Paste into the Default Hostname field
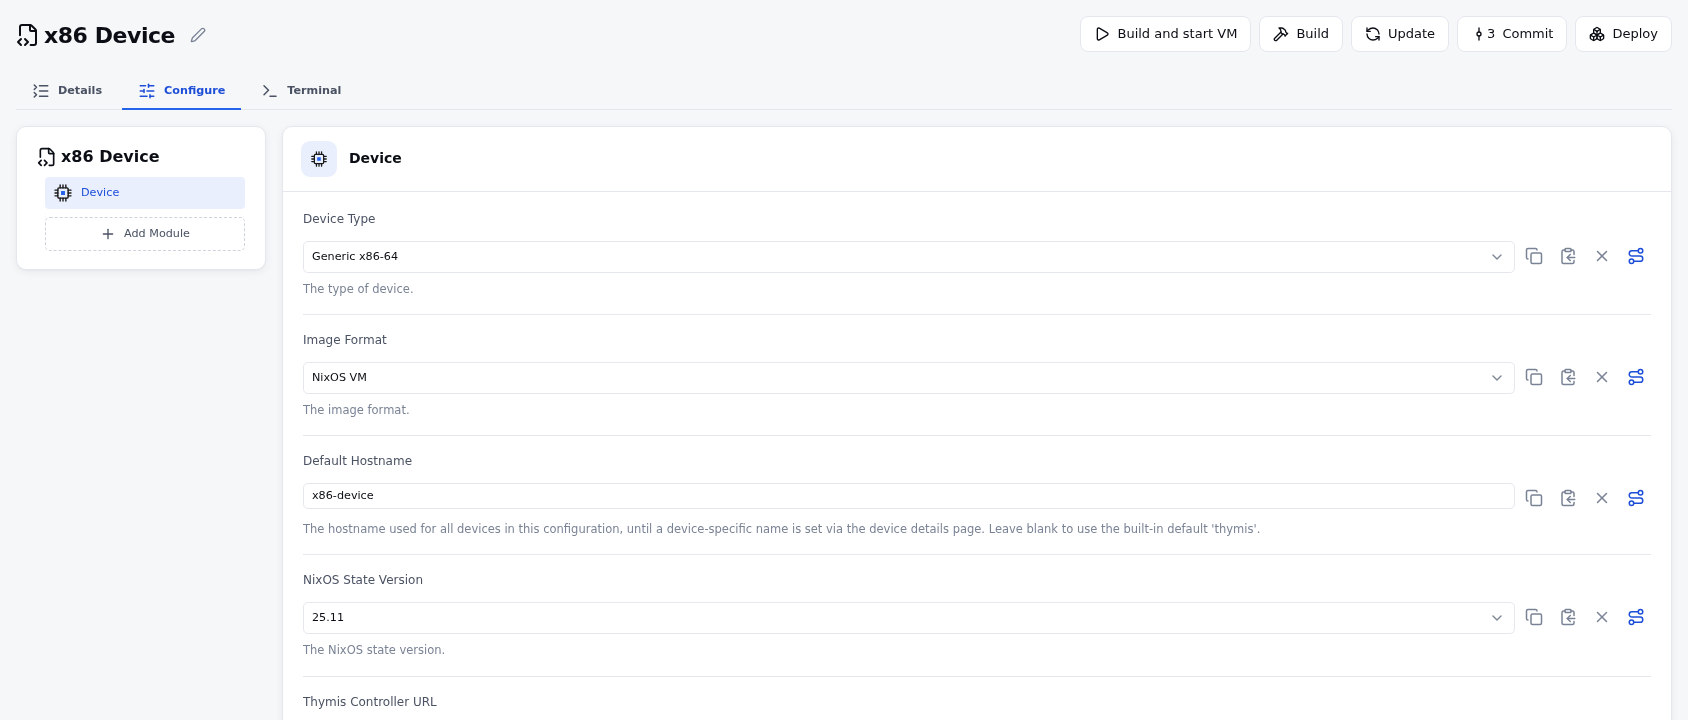 click(1568, 498)
